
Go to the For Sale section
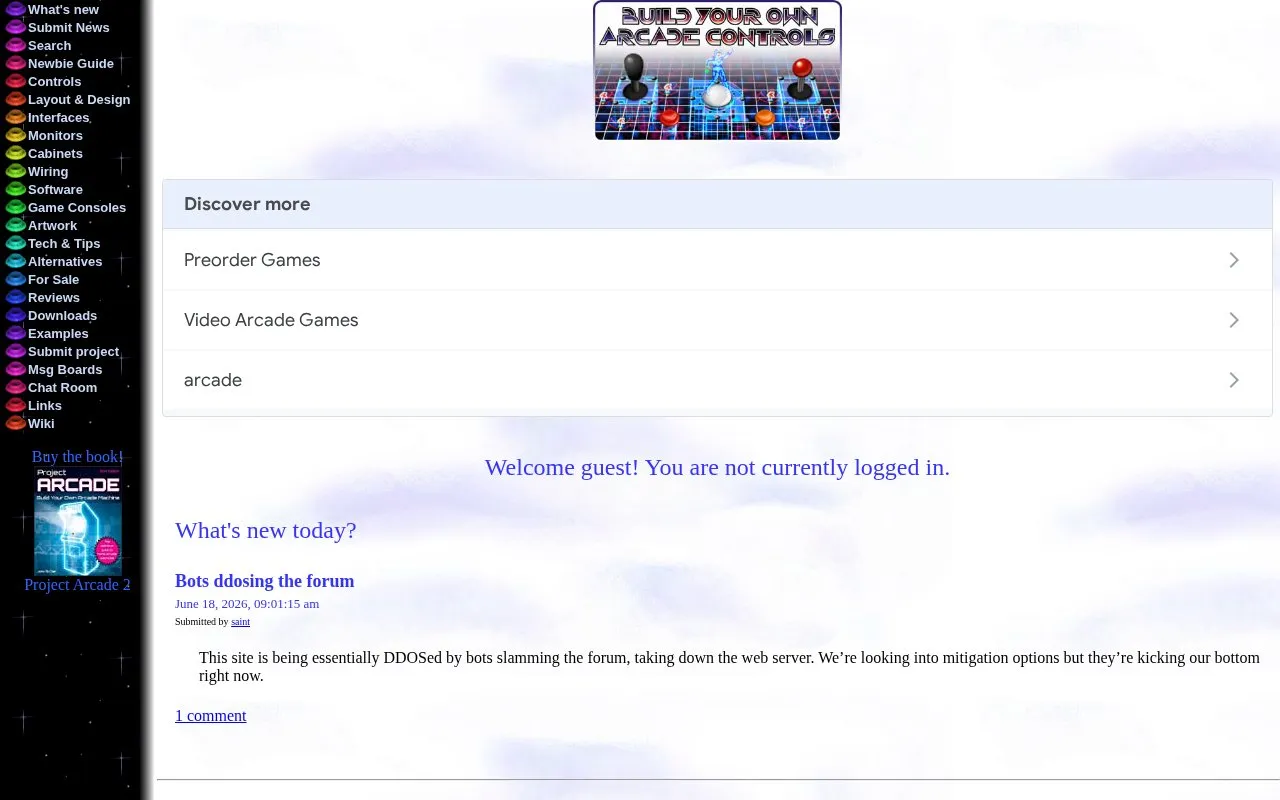[x=53, y=279]
